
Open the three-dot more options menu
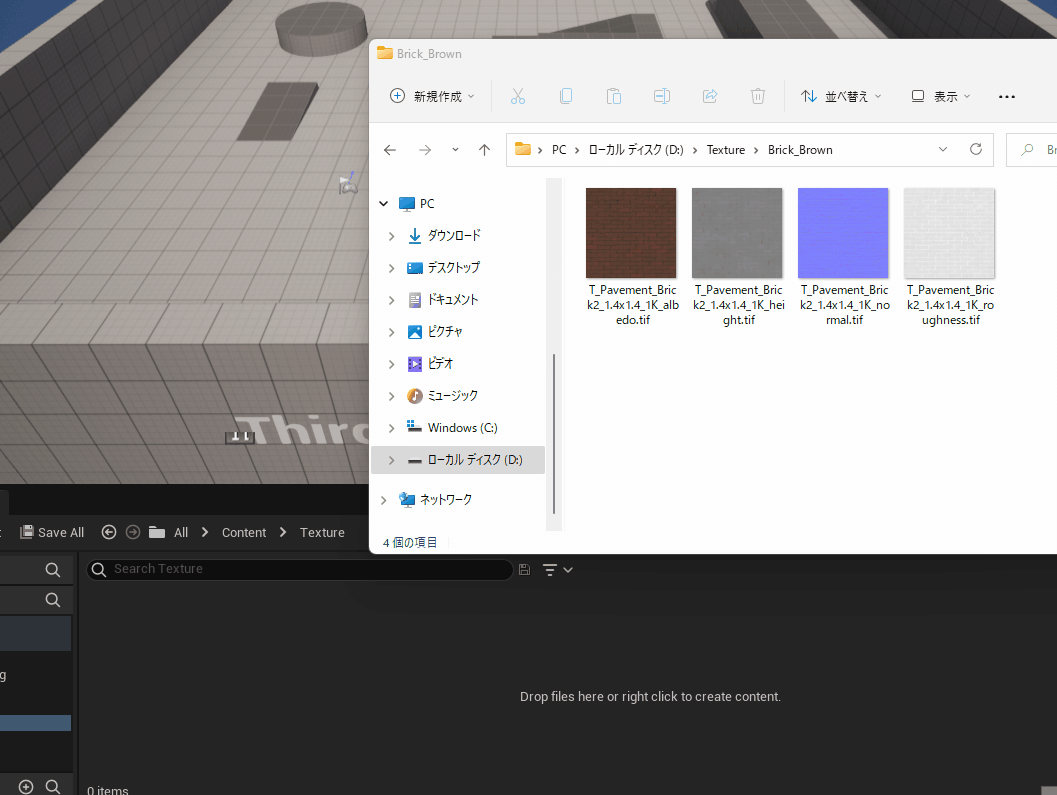click(x=1006, y=96)
